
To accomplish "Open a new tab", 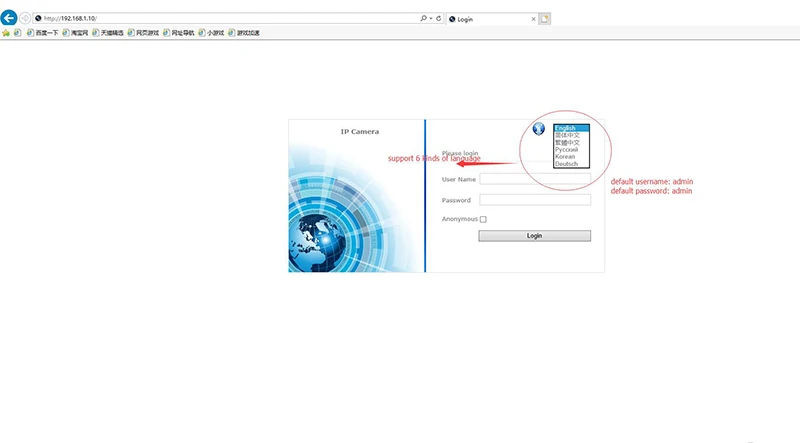I will pos(544,19).
